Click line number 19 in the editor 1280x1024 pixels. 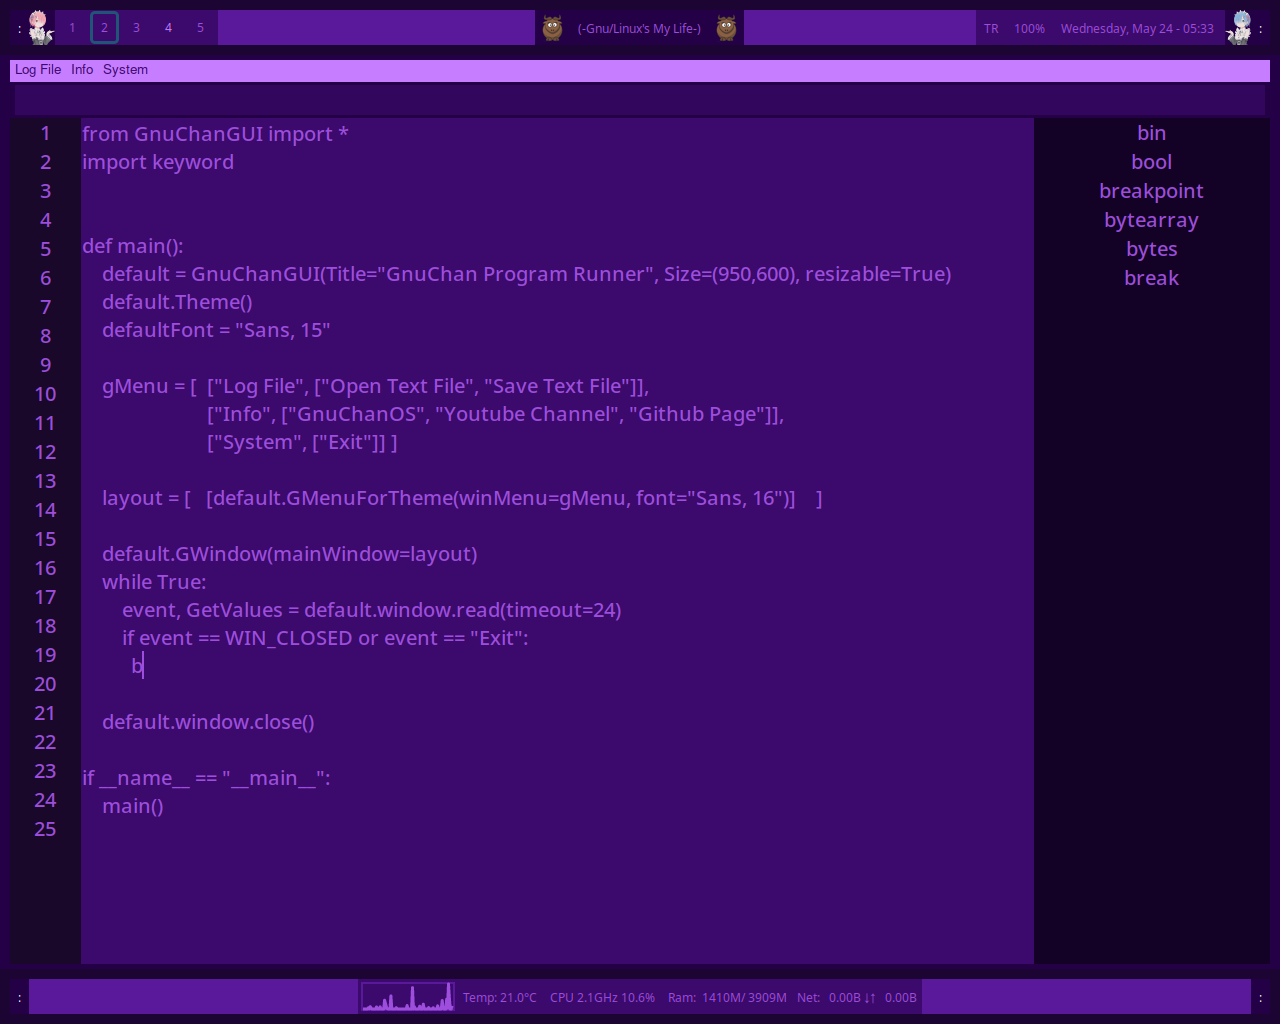coord(45,655)
